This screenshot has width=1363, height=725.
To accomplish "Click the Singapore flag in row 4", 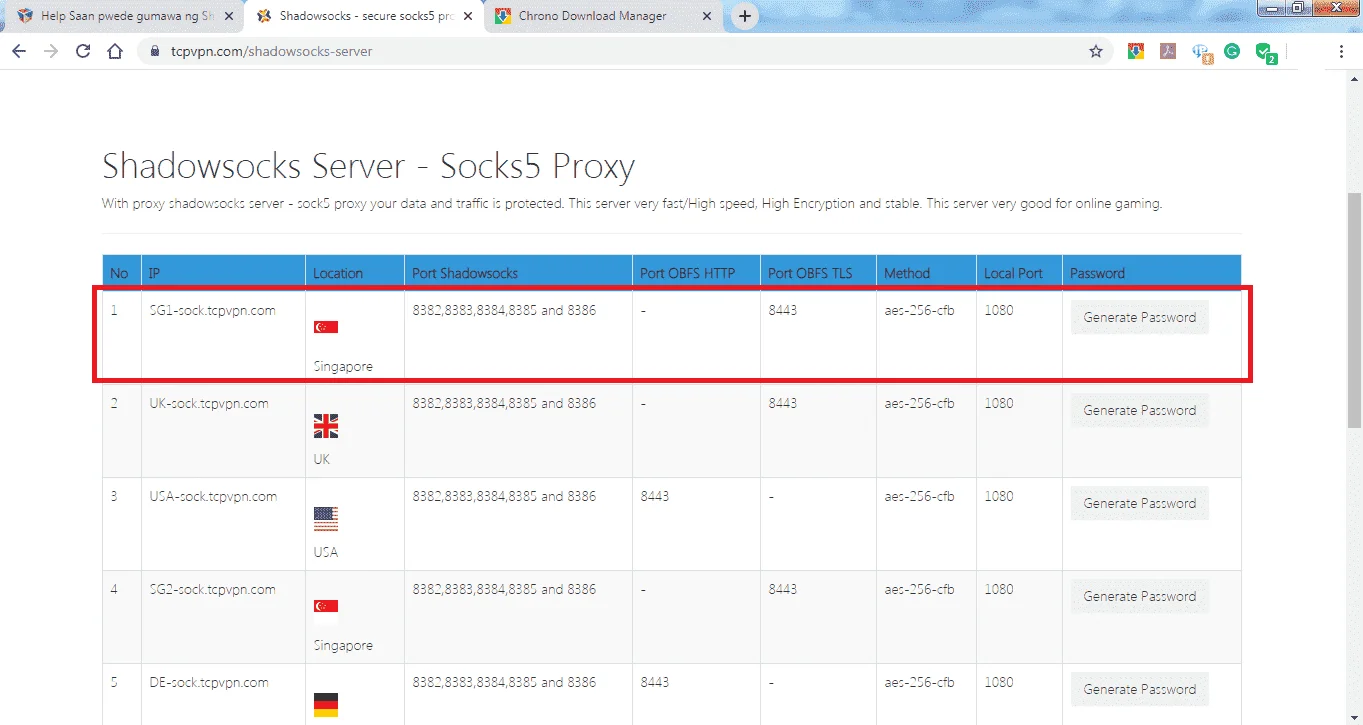I will click(x=326, y=606).
